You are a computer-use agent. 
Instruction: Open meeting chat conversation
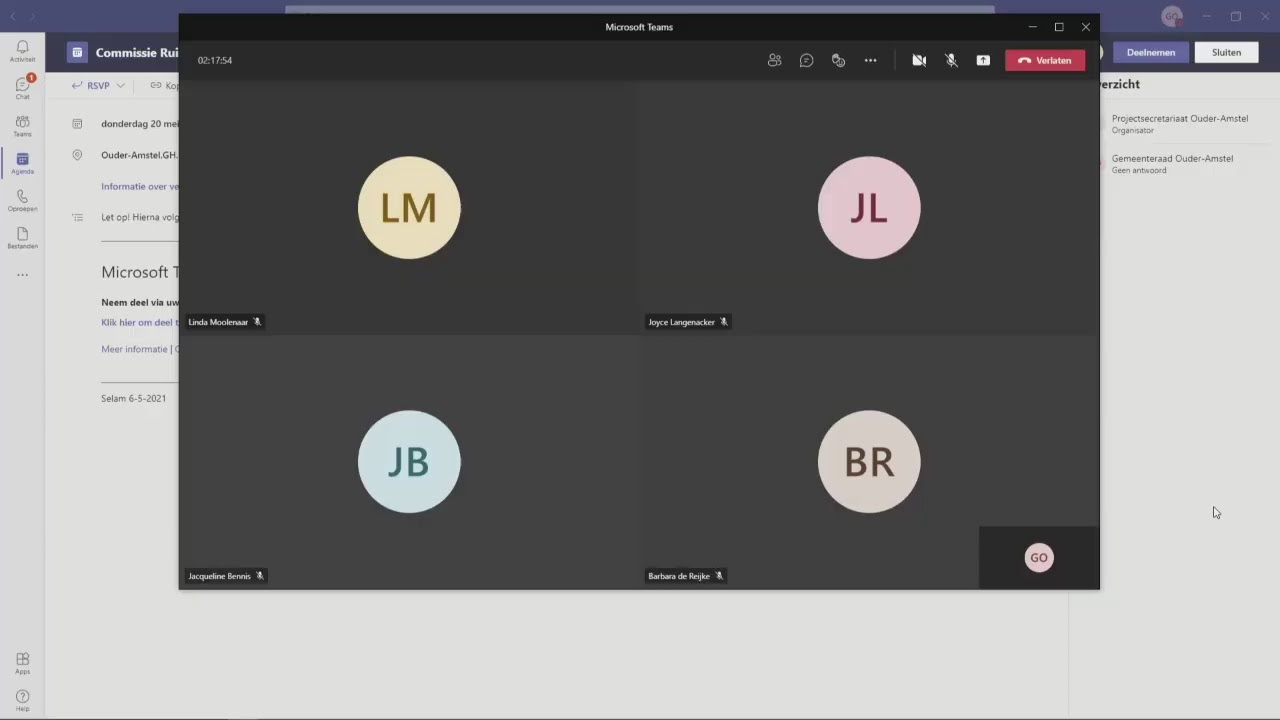(806, 60)
